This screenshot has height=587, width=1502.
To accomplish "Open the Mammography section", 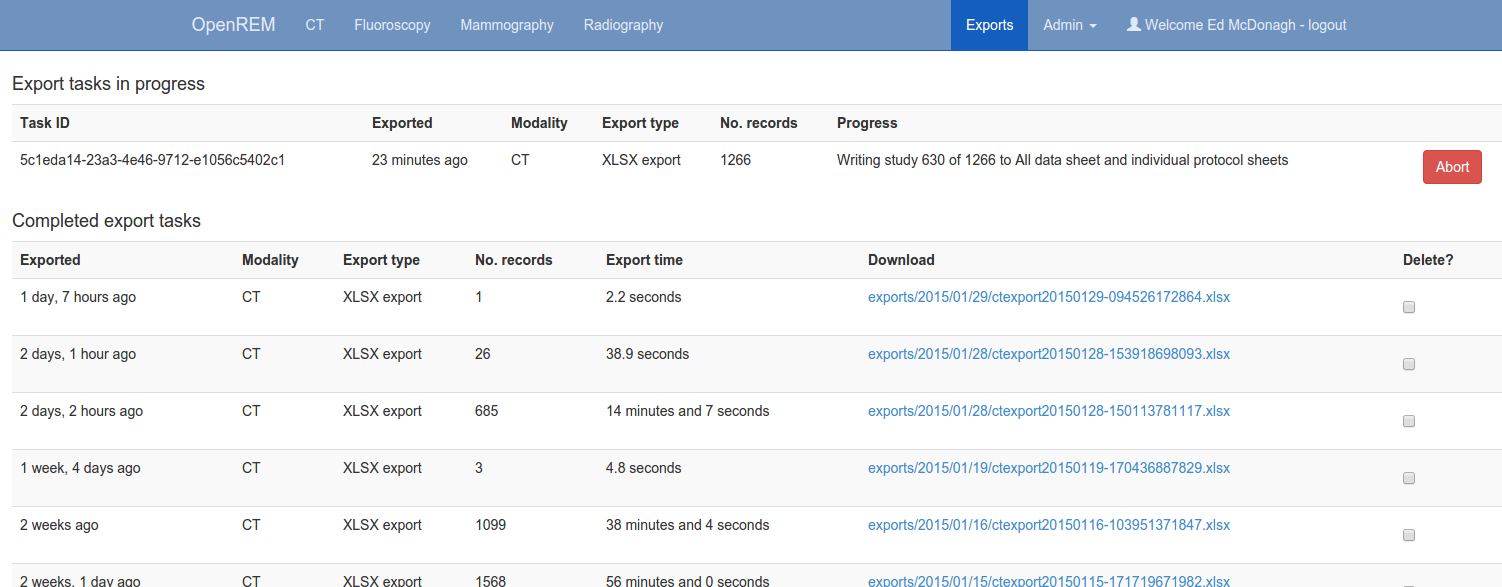I will (x=507, y=25).
